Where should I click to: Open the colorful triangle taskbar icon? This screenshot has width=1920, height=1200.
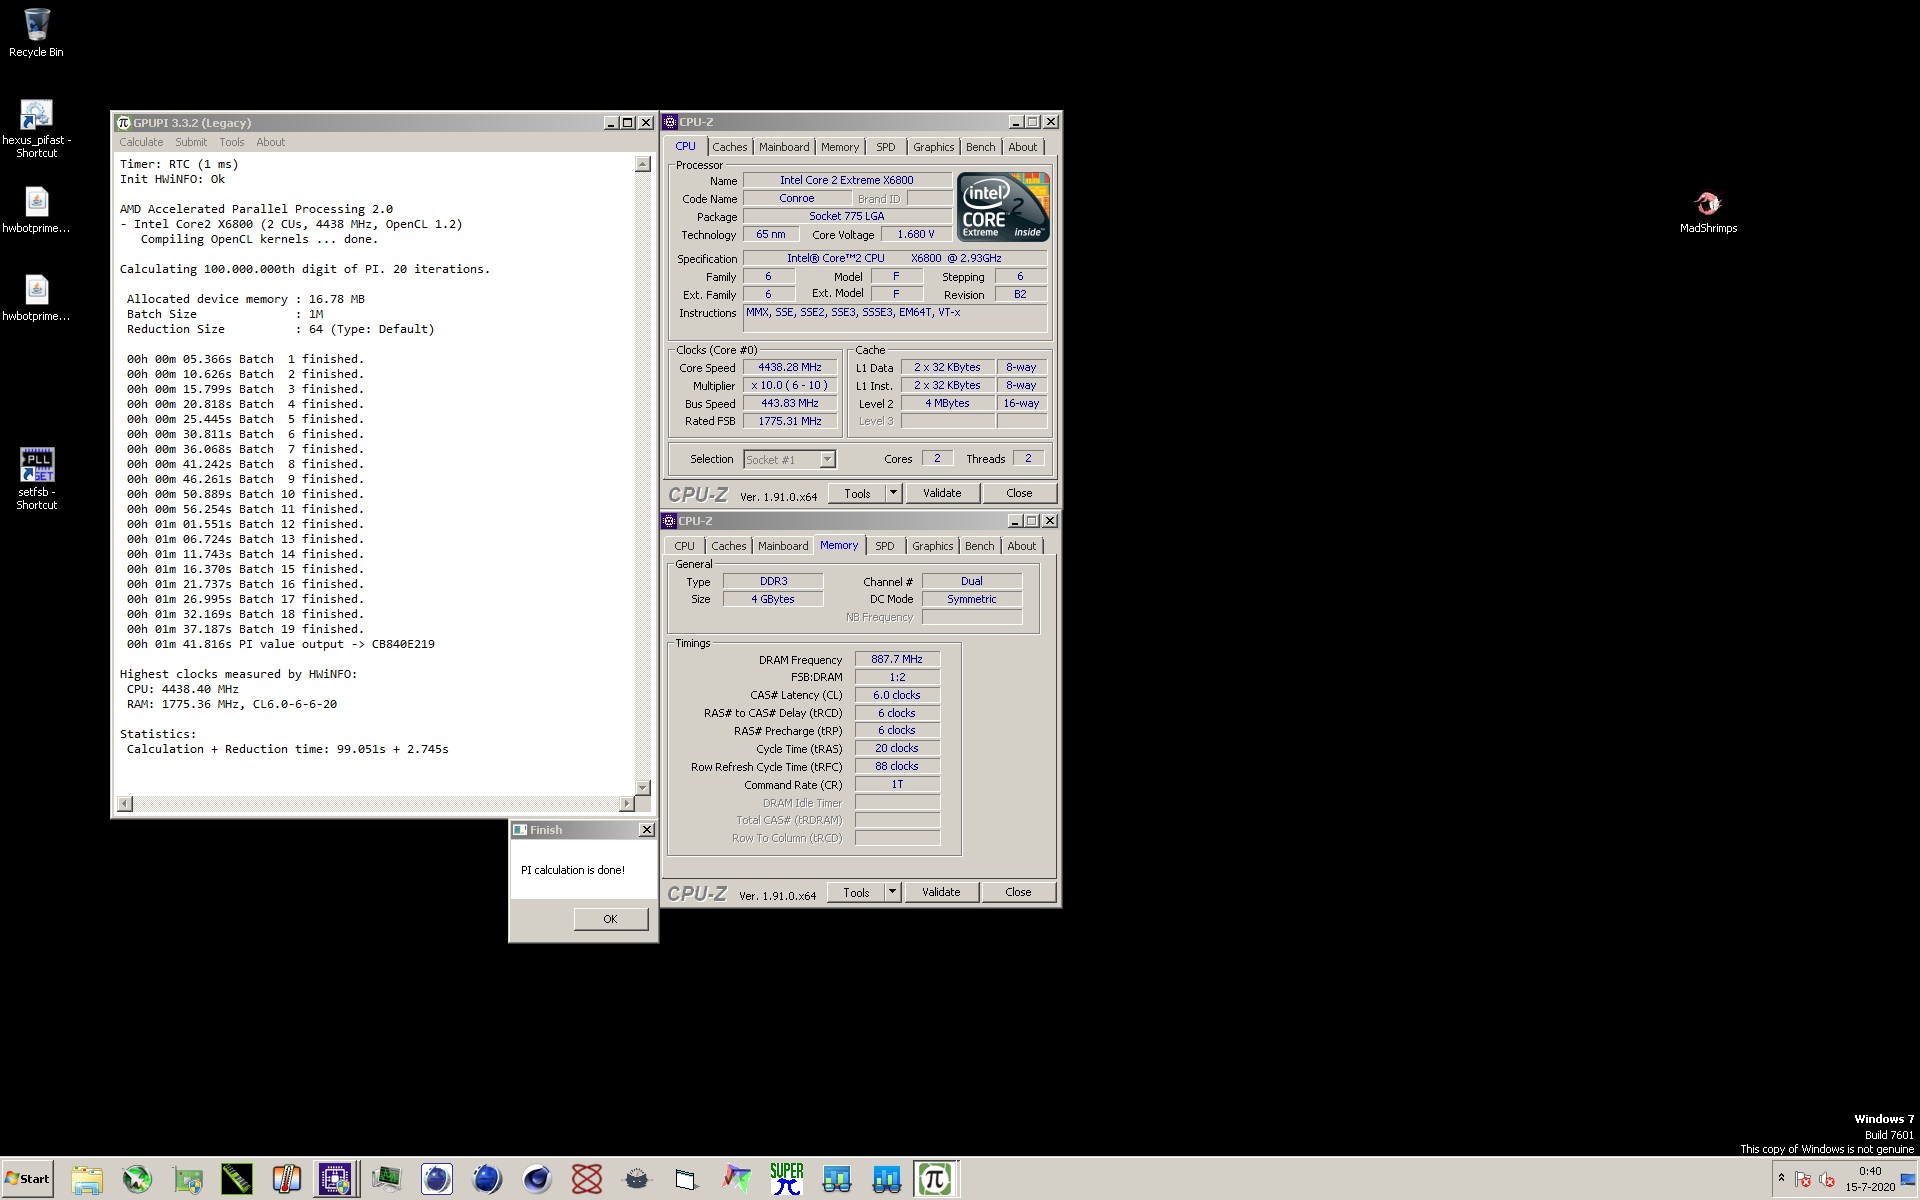(737, 1180)
